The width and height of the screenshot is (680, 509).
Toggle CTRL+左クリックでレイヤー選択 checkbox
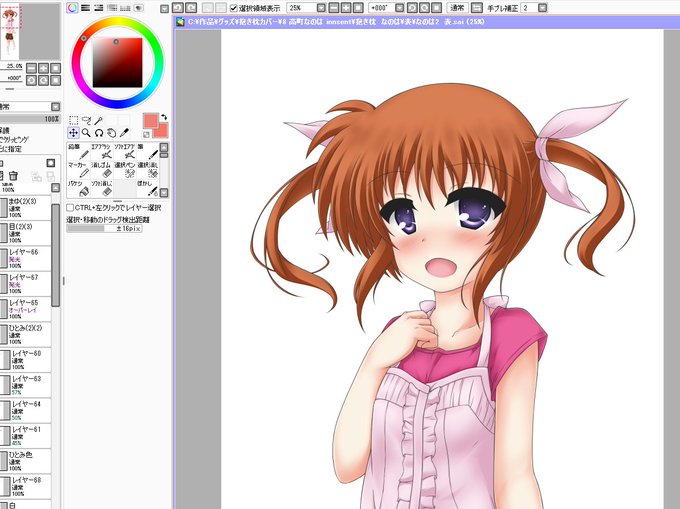pos(70,208)
